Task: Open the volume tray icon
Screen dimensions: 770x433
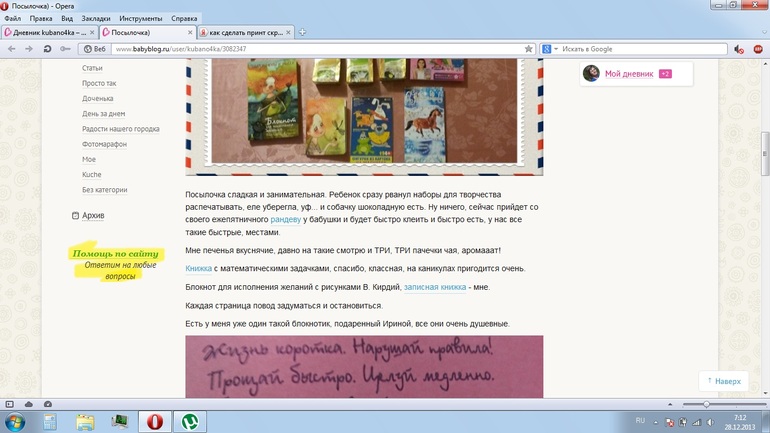Action: click(x=710, y=422)
